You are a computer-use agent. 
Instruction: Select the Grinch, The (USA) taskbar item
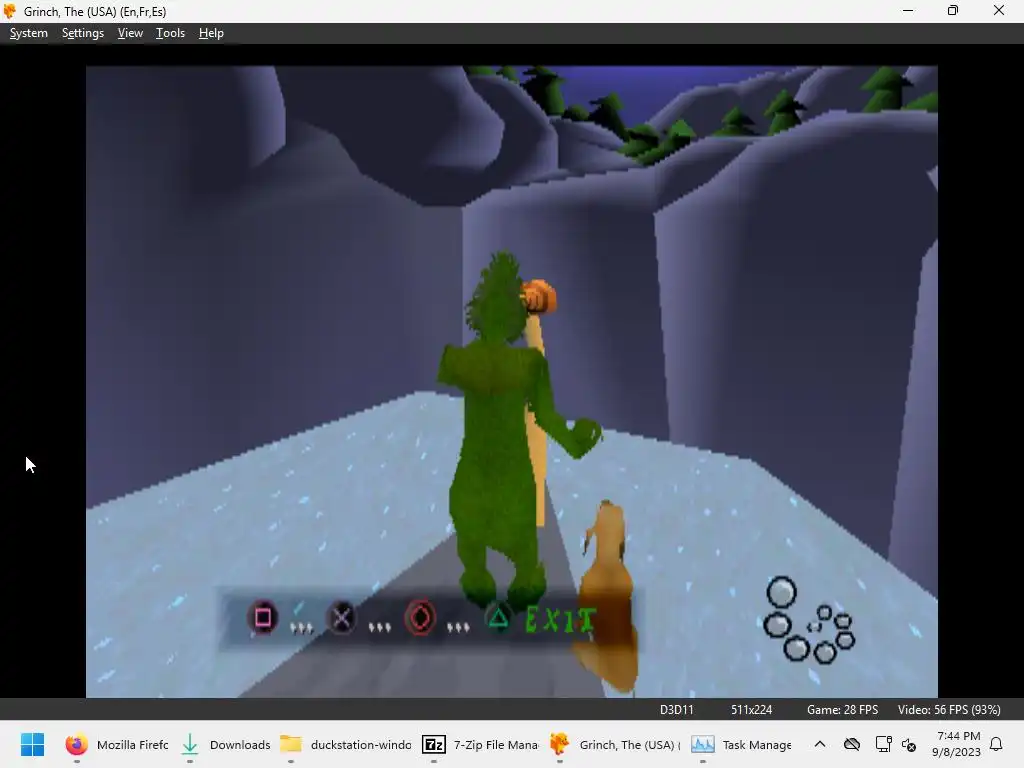pyautogui.click(x=615, y=744)
